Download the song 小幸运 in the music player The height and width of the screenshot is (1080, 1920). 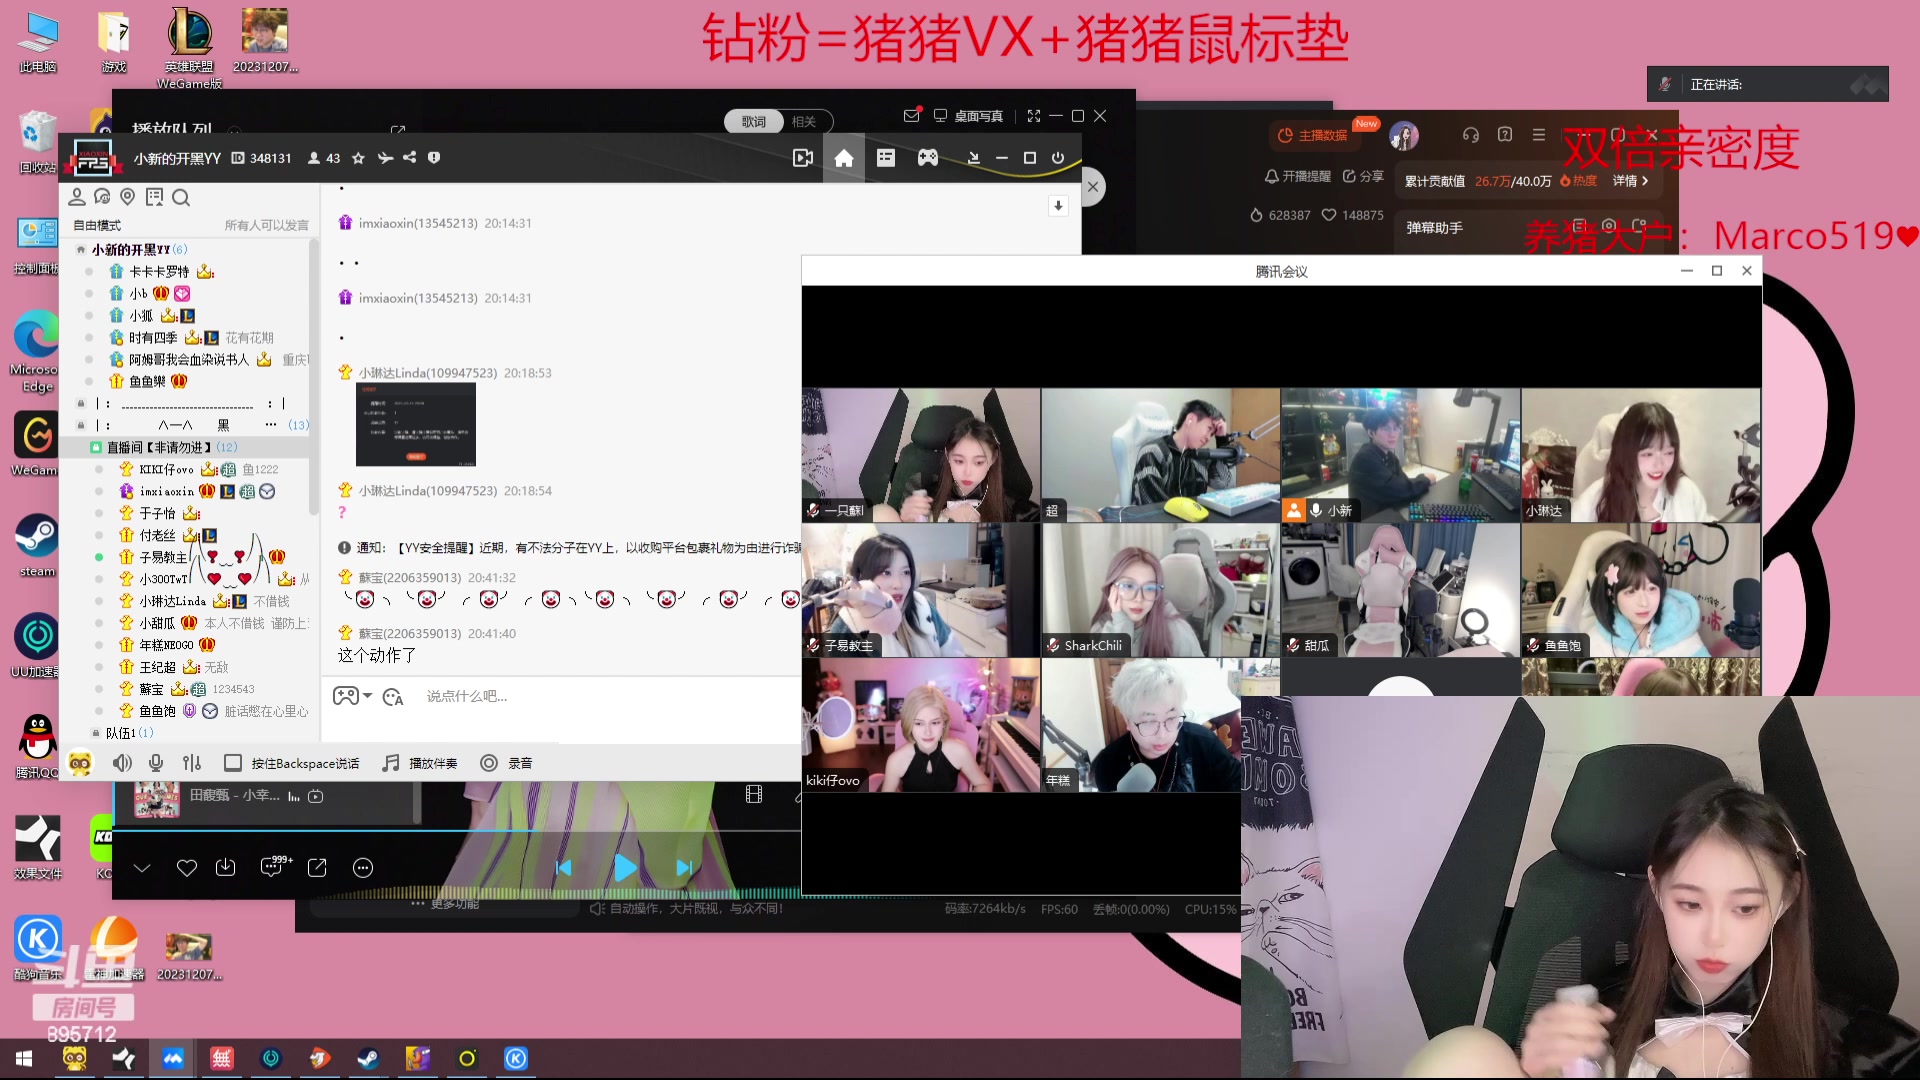[x=225, y=867]
